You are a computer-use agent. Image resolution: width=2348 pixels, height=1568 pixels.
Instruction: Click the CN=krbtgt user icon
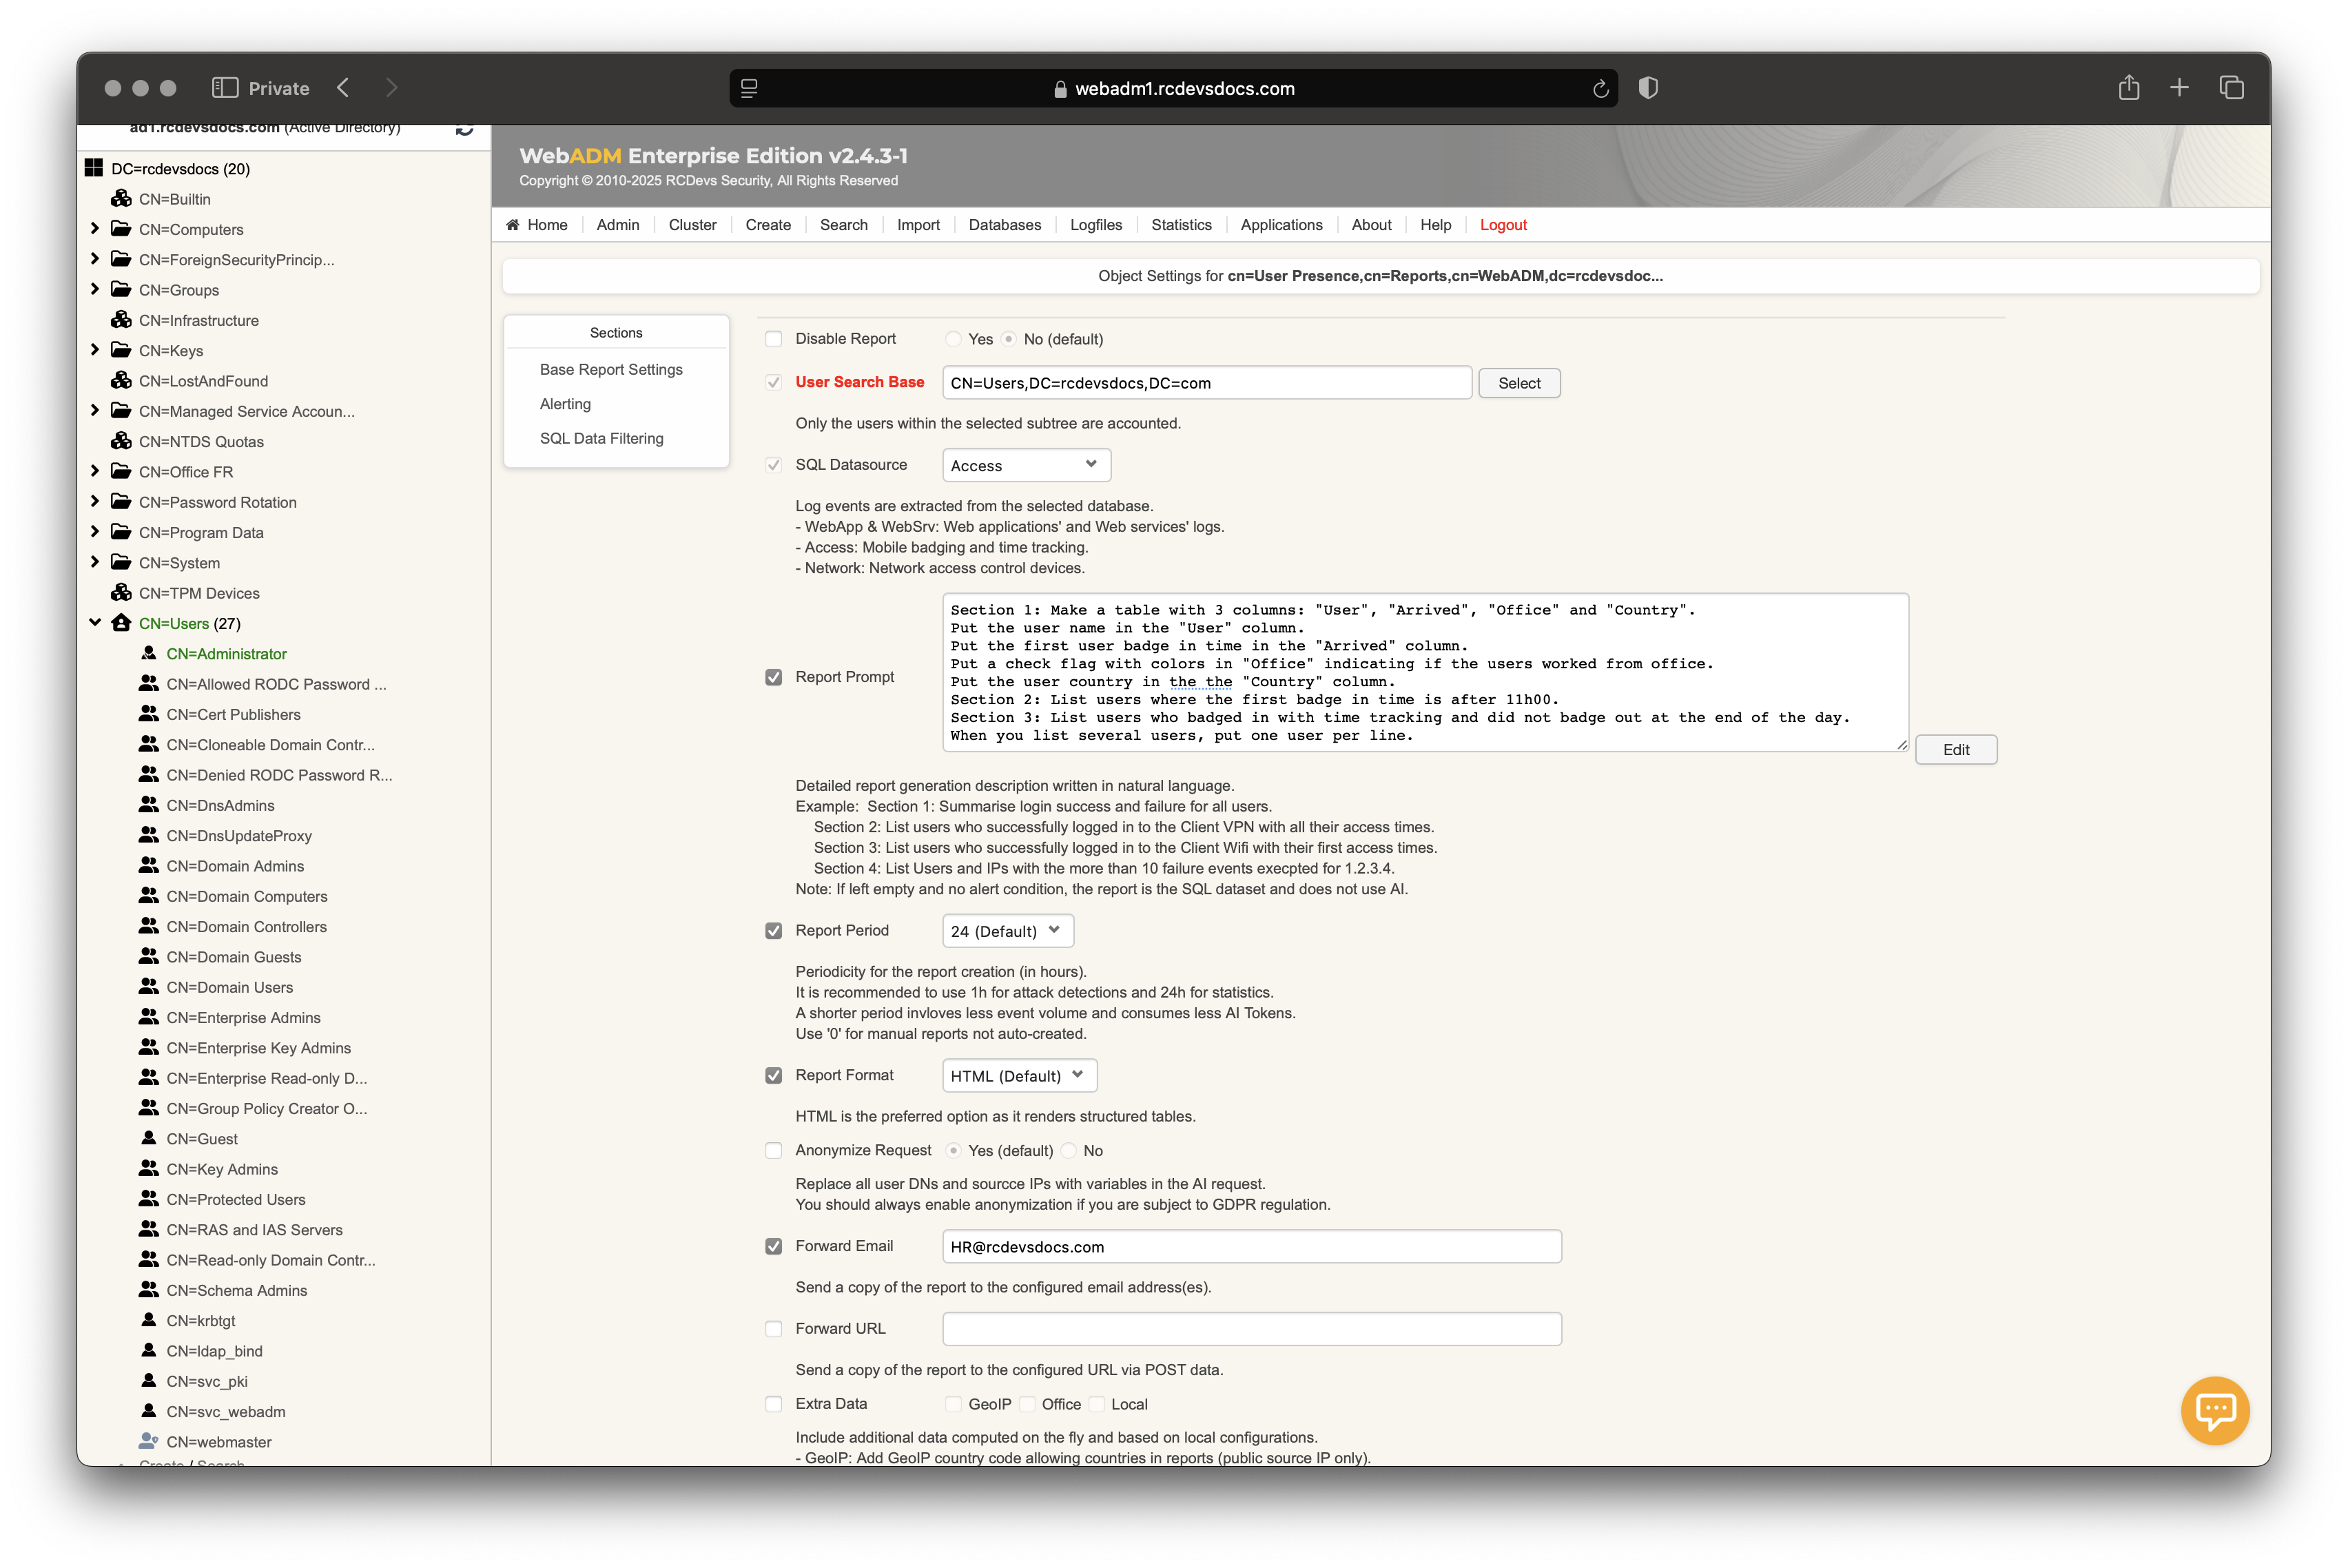coord(149,1320)
